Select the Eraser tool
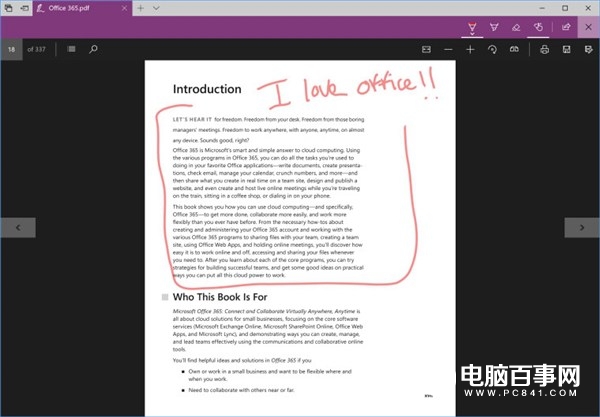 [516, 27]
